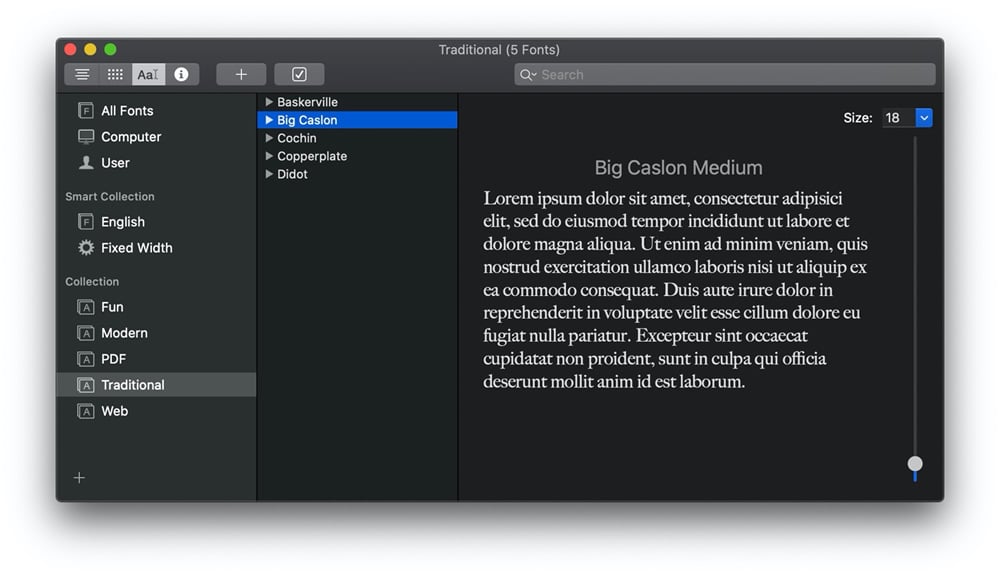Switch to Custom text preview mode
The height and width of the screenshot is (576, 1000).
point(148,75)
